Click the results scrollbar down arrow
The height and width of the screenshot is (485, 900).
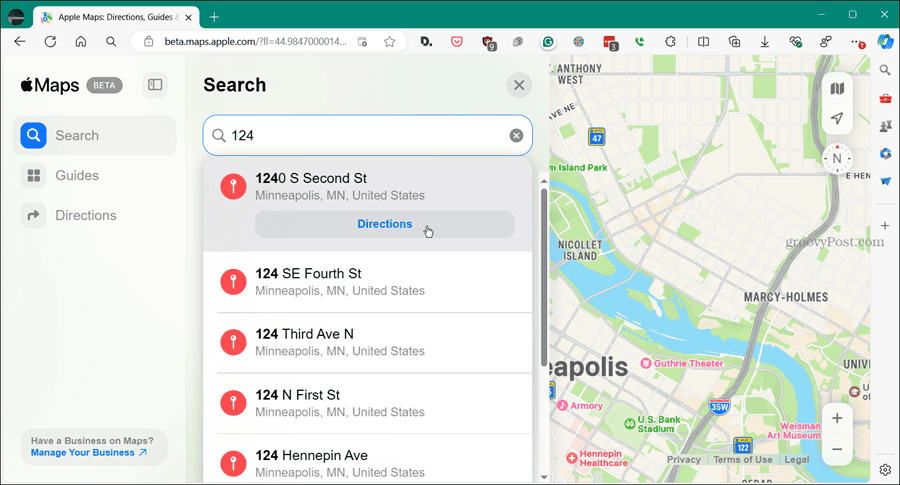544,477
